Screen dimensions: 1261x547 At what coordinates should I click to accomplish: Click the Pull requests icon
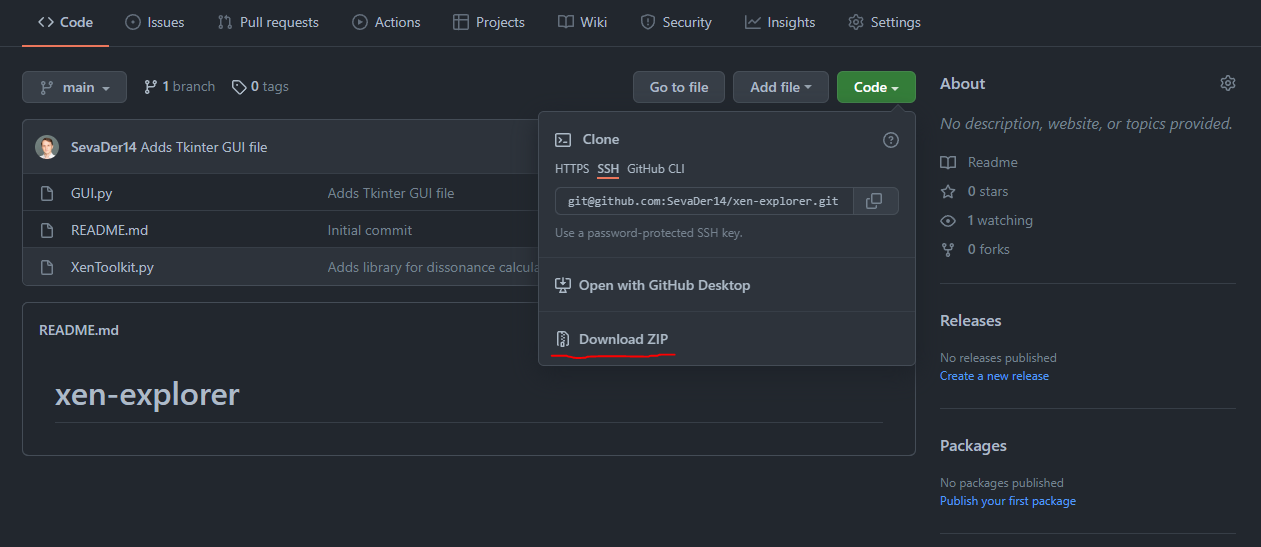[225, 22]
